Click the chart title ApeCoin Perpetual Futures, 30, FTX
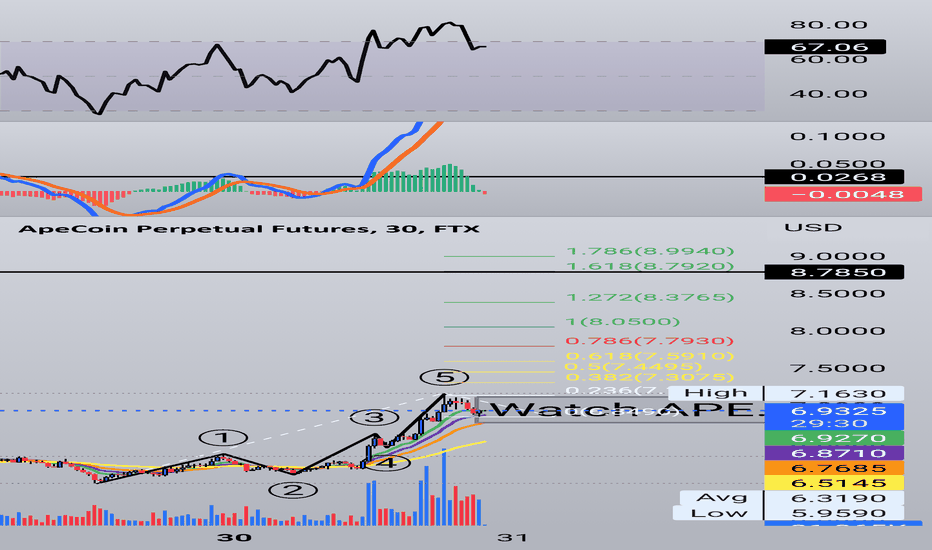932x550 pixels. click(x=249, y=229)
